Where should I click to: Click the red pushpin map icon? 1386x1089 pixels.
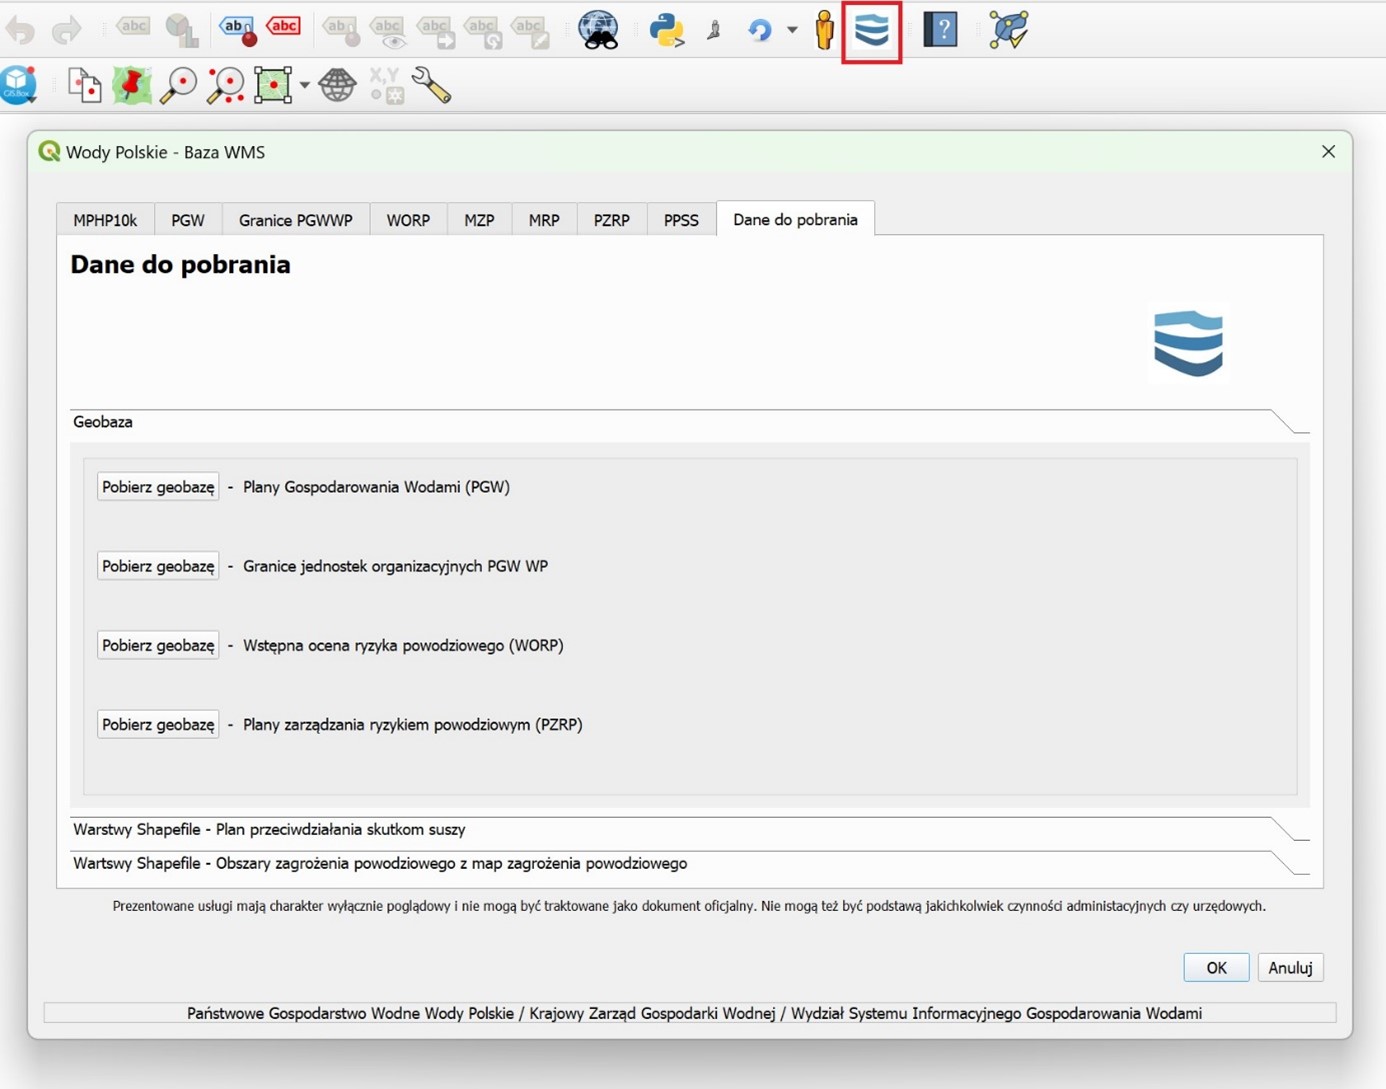131,86
